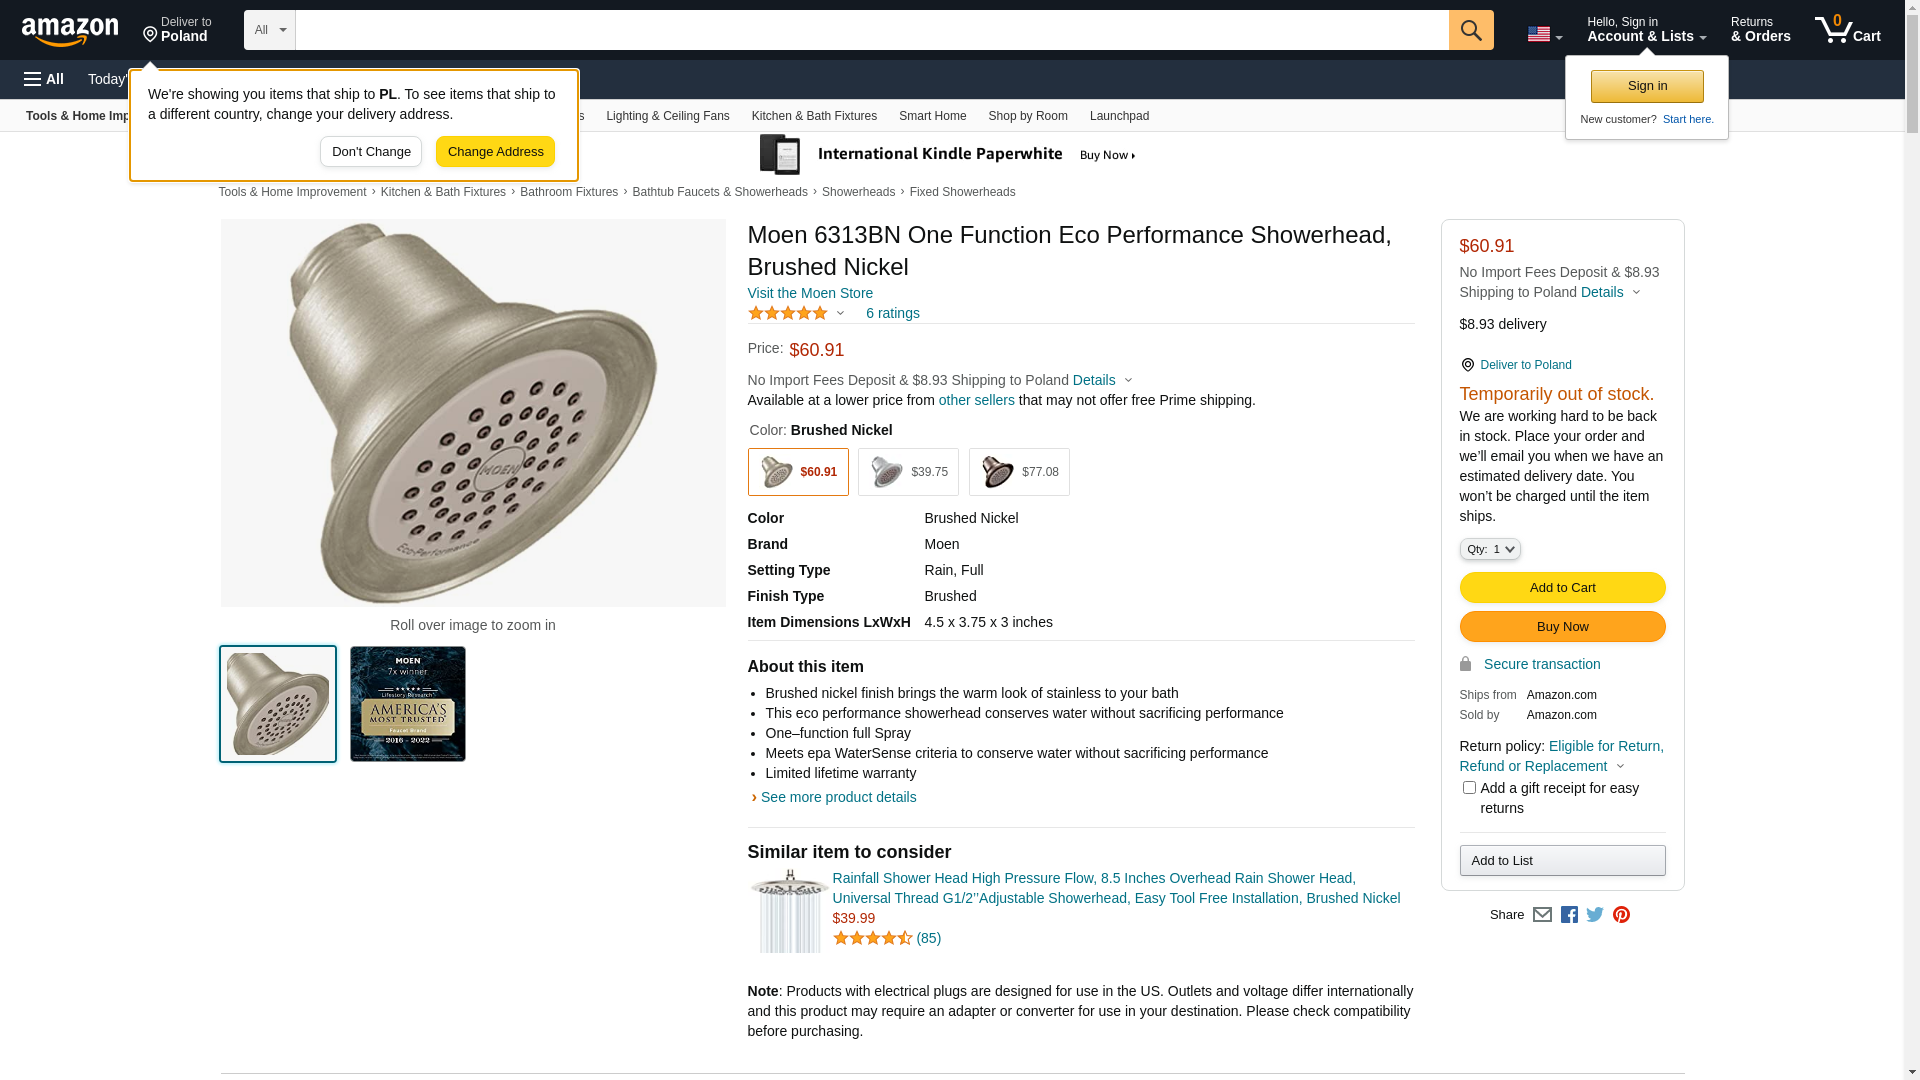Open the All hamburger menu
This screenshot has height=1080, width=1920.
44,79
